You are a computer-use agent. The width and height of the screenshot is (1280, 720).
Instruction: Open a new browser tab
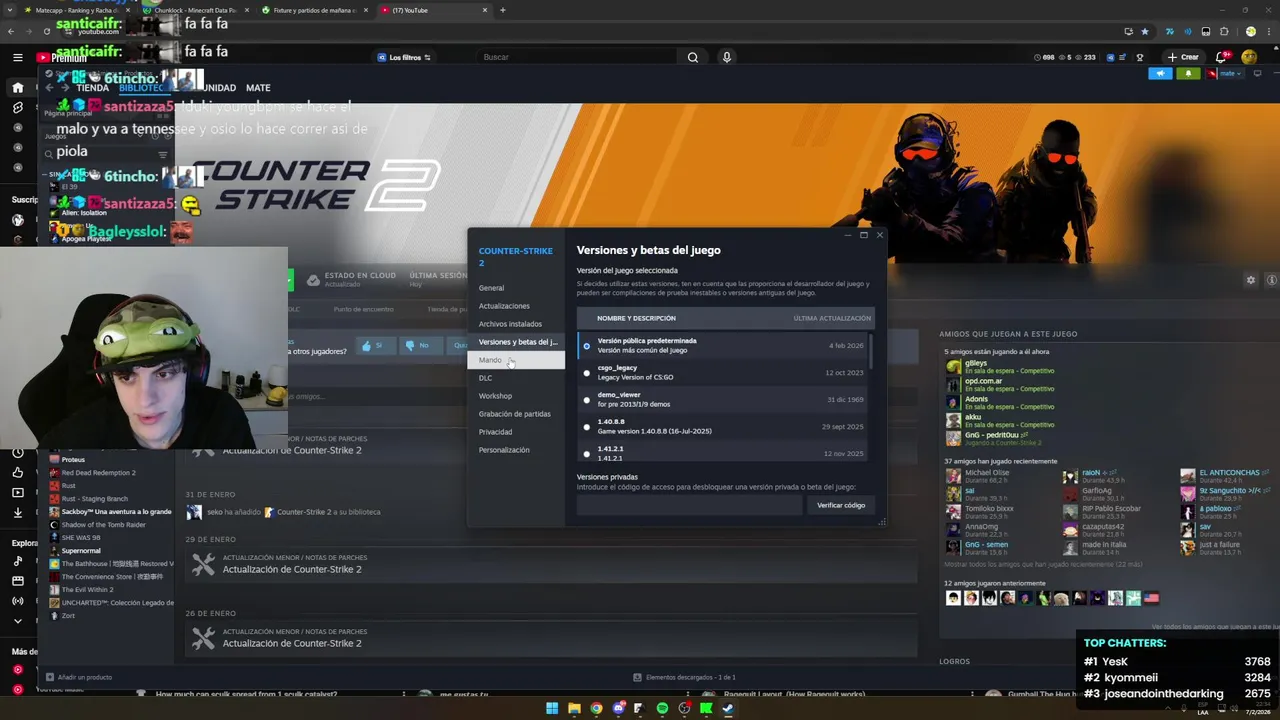(x=503, y=10)
